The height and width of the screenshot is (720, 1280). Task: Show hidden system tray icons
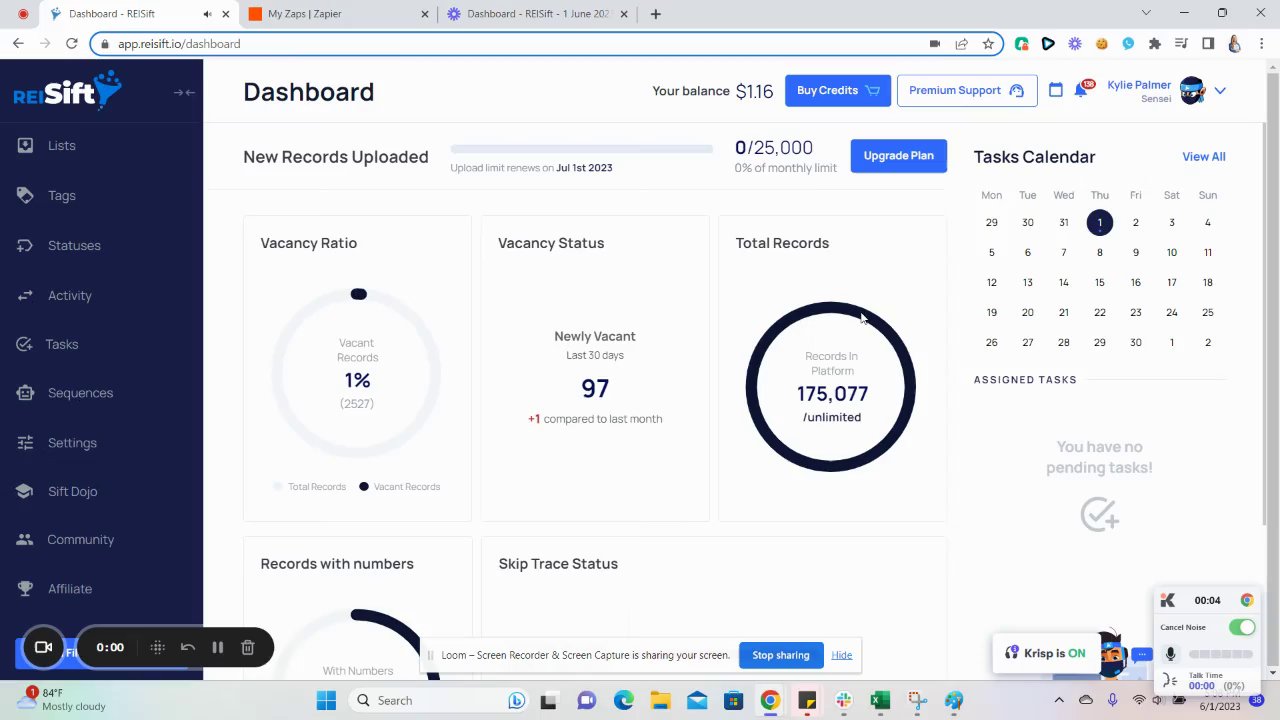point(1059,701)
